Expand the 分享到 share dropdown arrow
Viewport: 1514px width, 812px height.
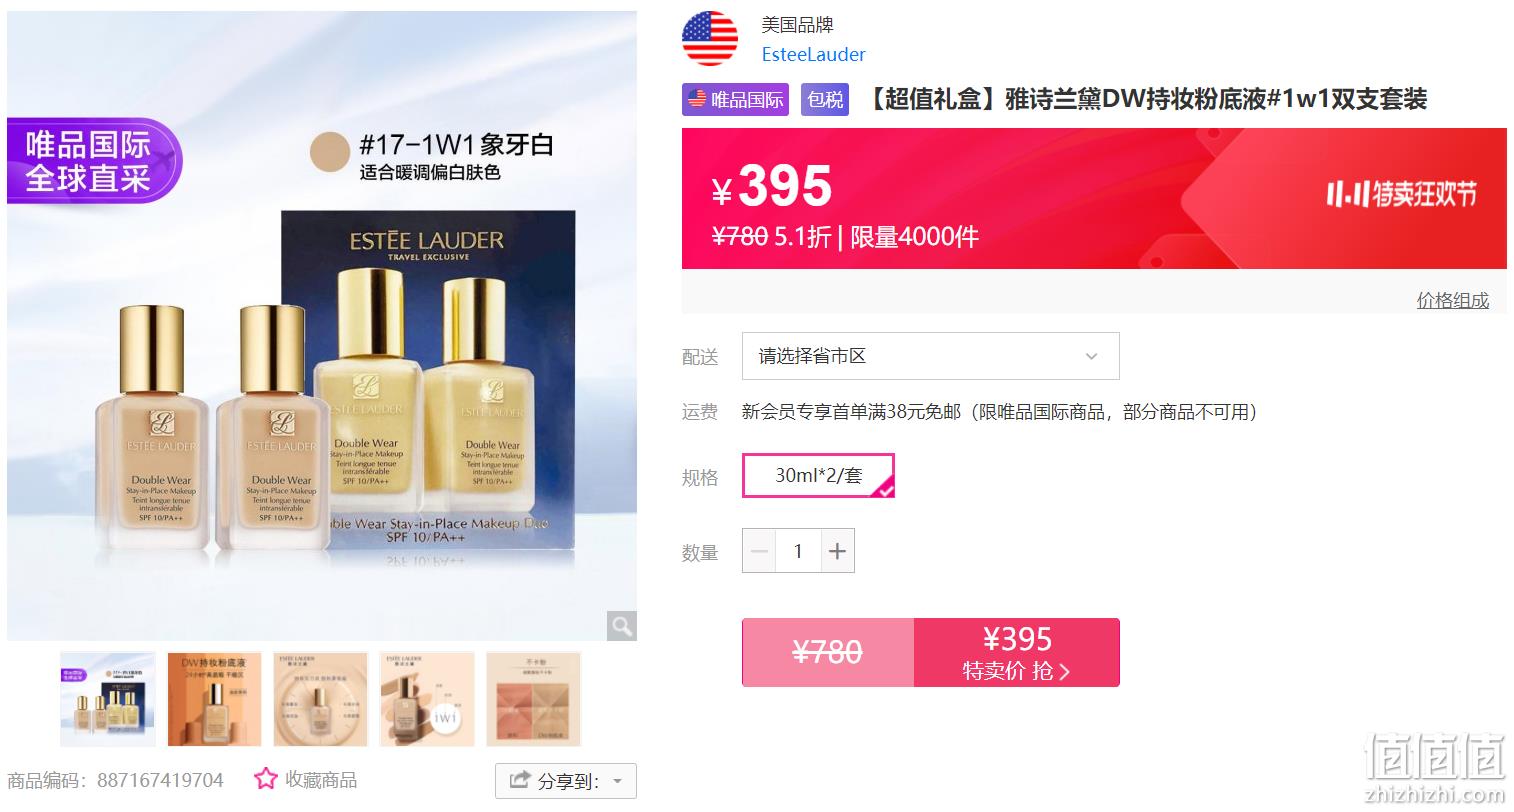[618, 782]
